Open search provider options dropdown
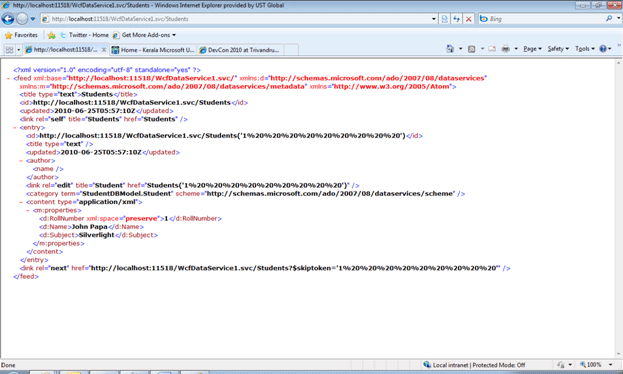Viewport: 623px width, 374px height. coord(618,18)
